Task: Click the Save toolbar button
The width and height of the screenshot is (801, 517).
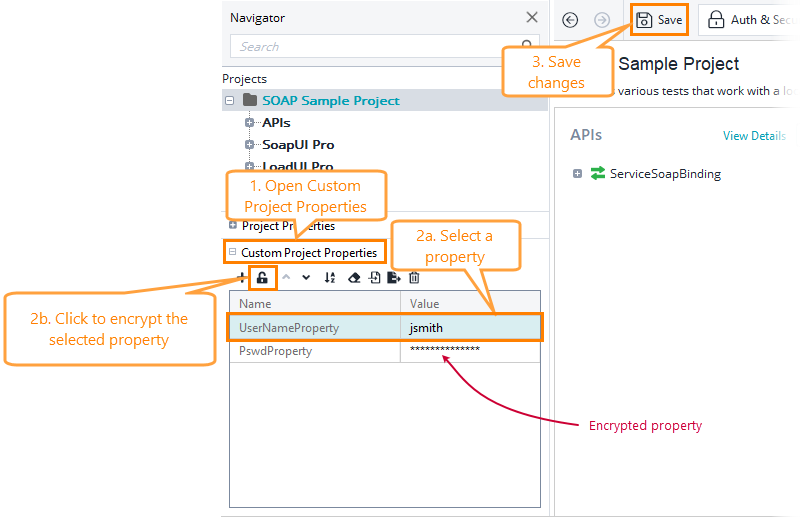Action: pyautogui.click(x=659, y=20)
